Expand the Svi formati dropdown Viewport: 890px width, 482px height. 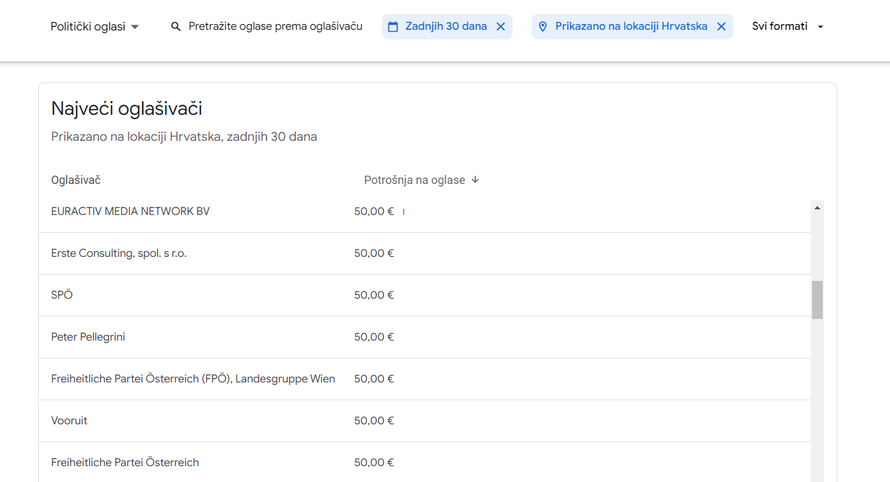click(788, 27)
